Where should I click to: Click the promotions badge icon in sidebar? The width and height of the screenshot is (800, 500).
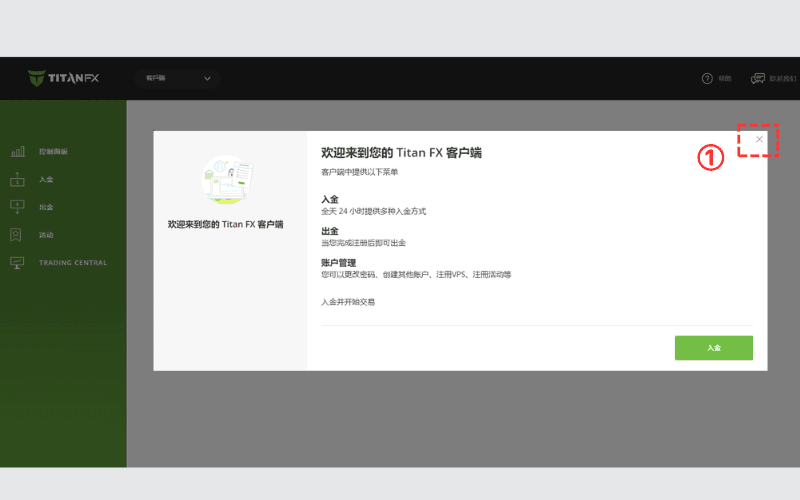16,235
